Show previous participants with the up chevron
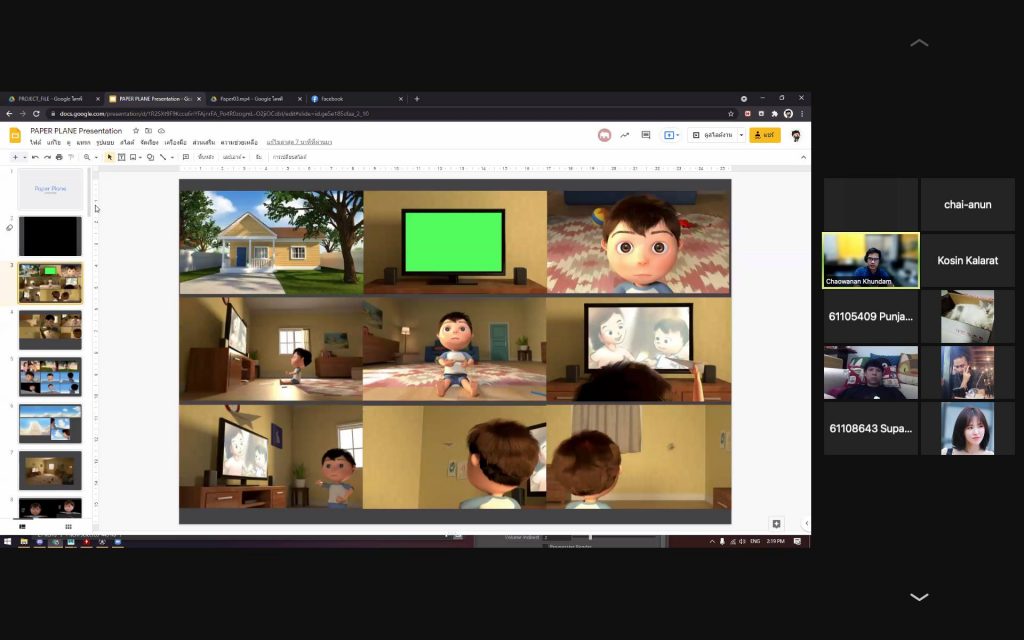The height and width of the screenshot is (640, 1024). click(x=919, y=43)
